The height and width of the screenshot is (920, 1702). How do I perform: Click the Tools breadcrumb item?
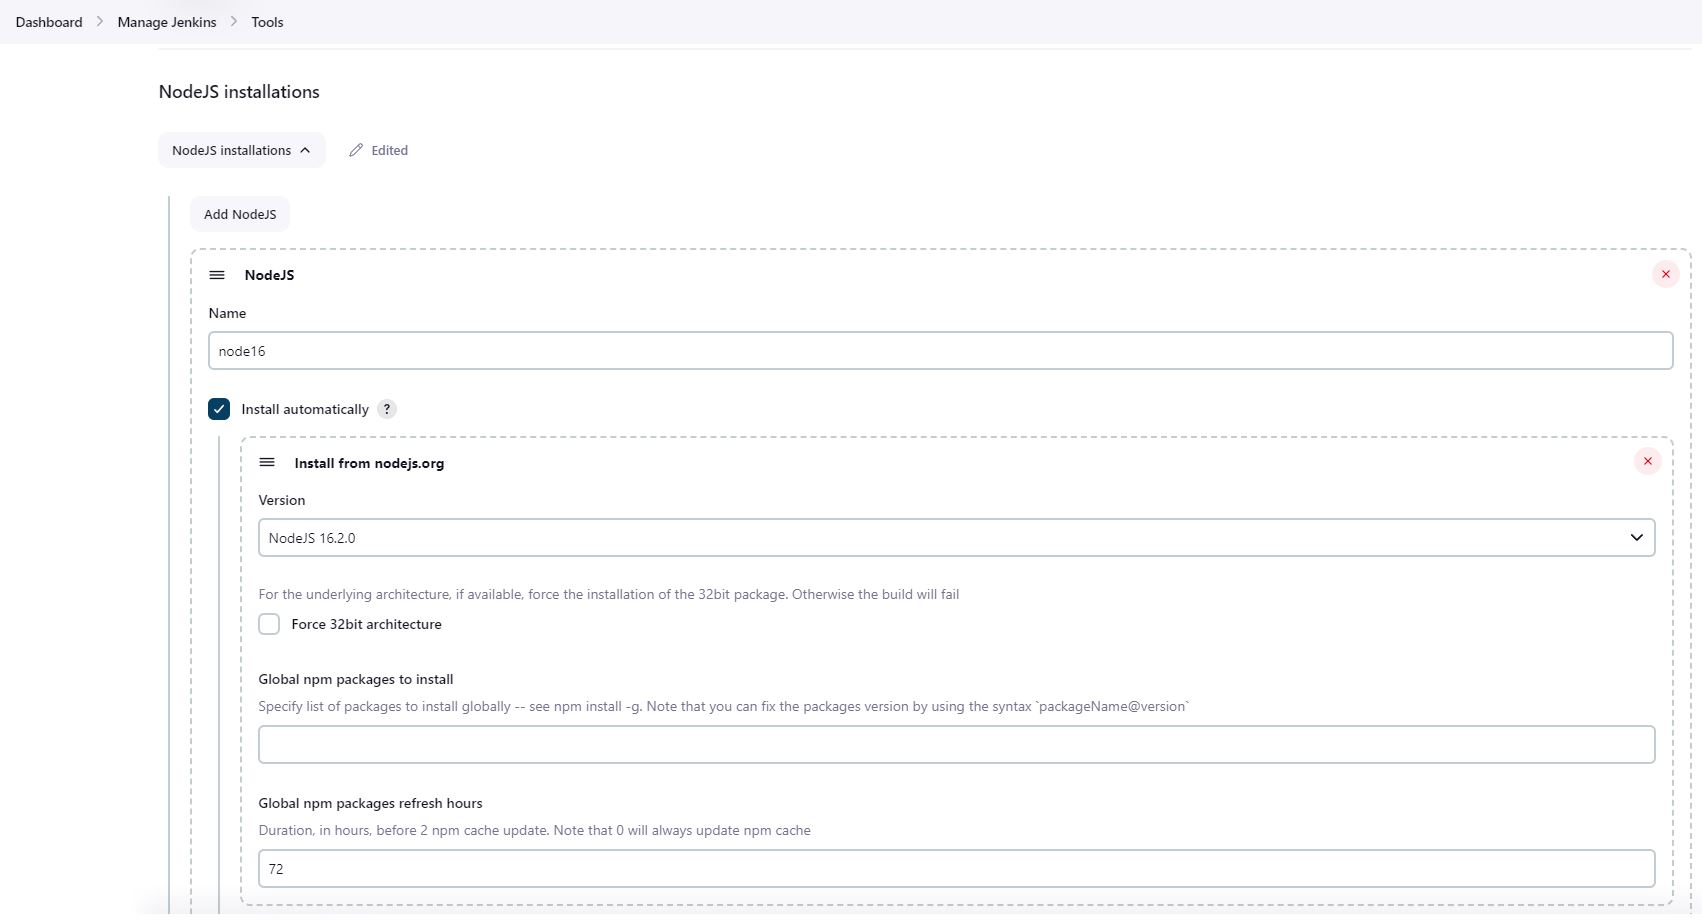(267, 22)
